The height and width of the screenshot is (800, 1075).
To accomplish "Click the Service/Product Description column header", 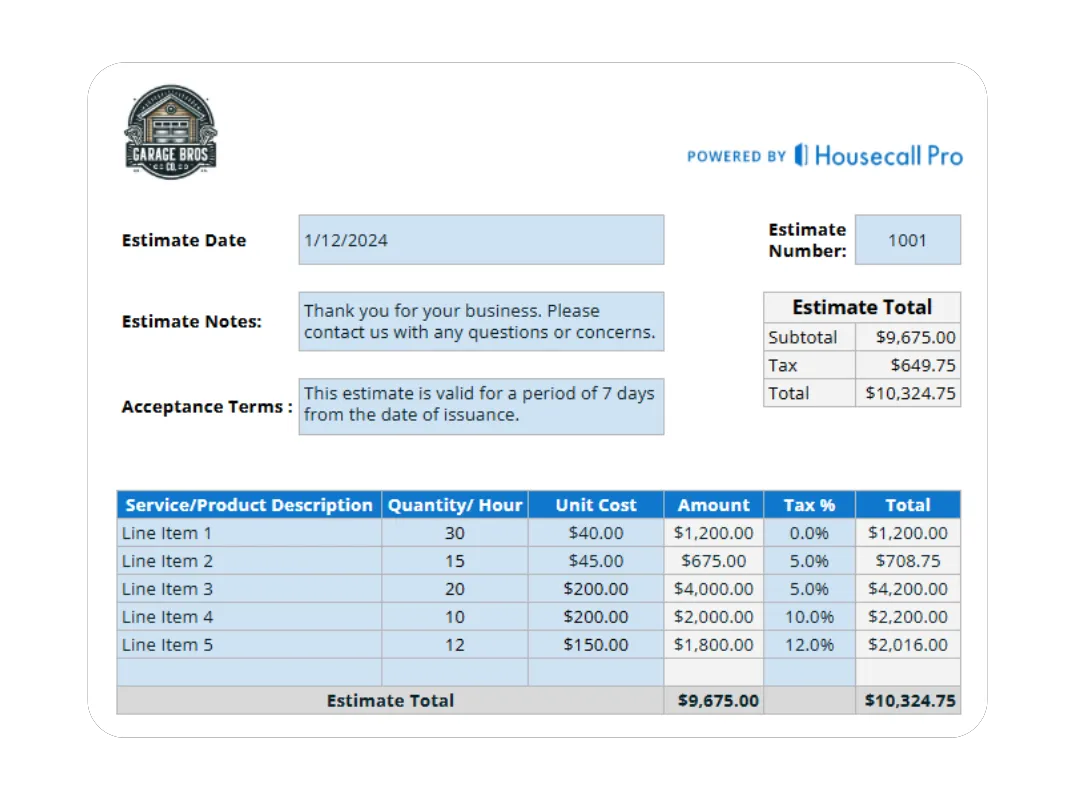I will click(249, 505).
